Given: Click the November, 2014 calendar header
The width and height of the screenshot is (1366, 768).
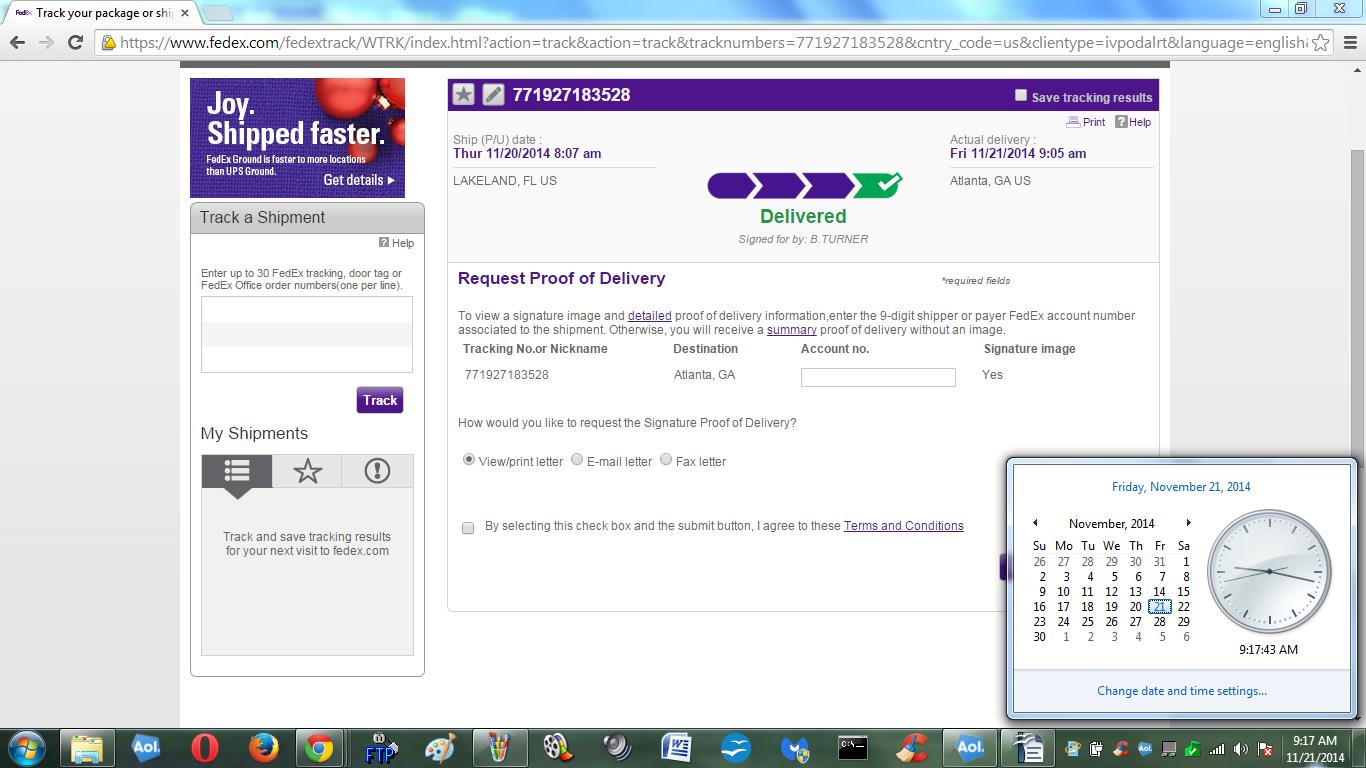Looking at the screenshot, I should pos(1111,524).
